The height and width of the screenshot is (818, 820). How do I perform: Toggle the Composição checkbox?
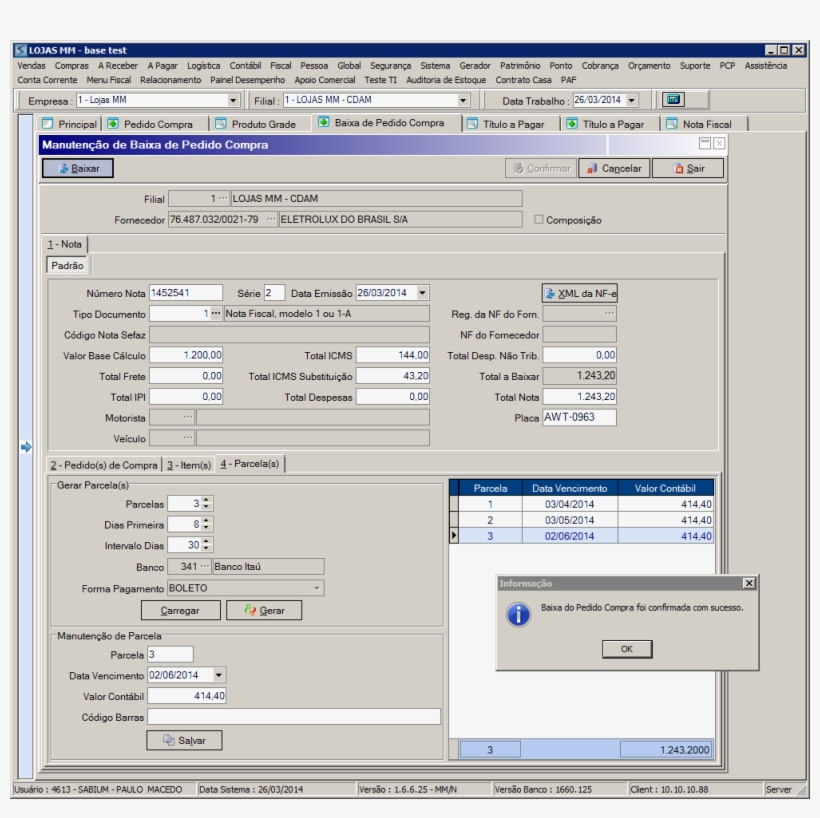click(x=539, y=220)
